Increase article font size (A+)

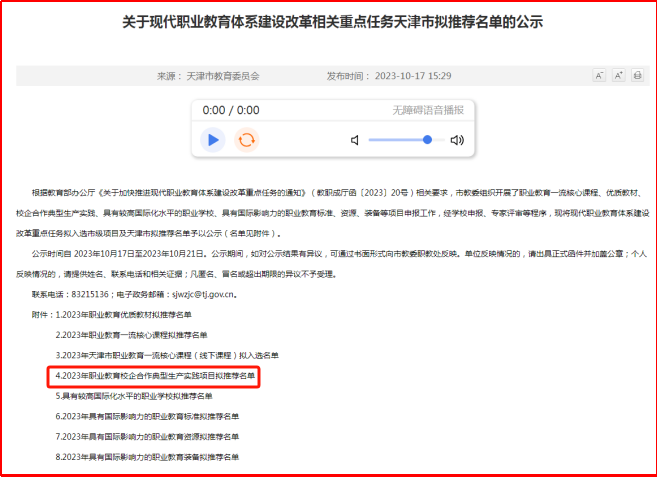(617, 76)
